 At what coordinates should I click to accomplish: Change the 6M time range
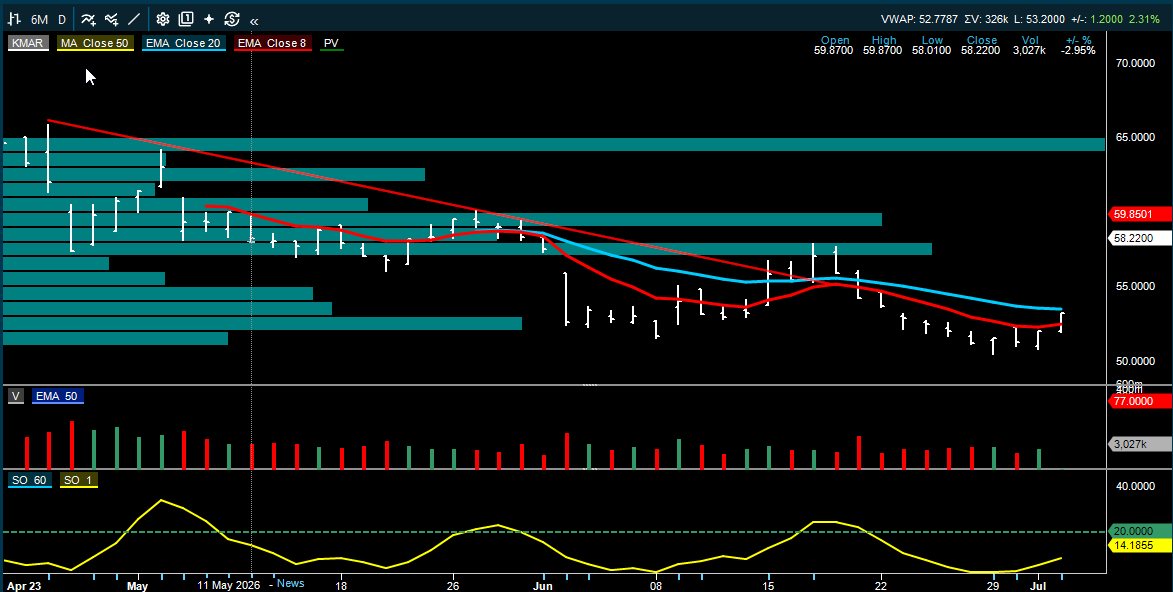(40, 19)
